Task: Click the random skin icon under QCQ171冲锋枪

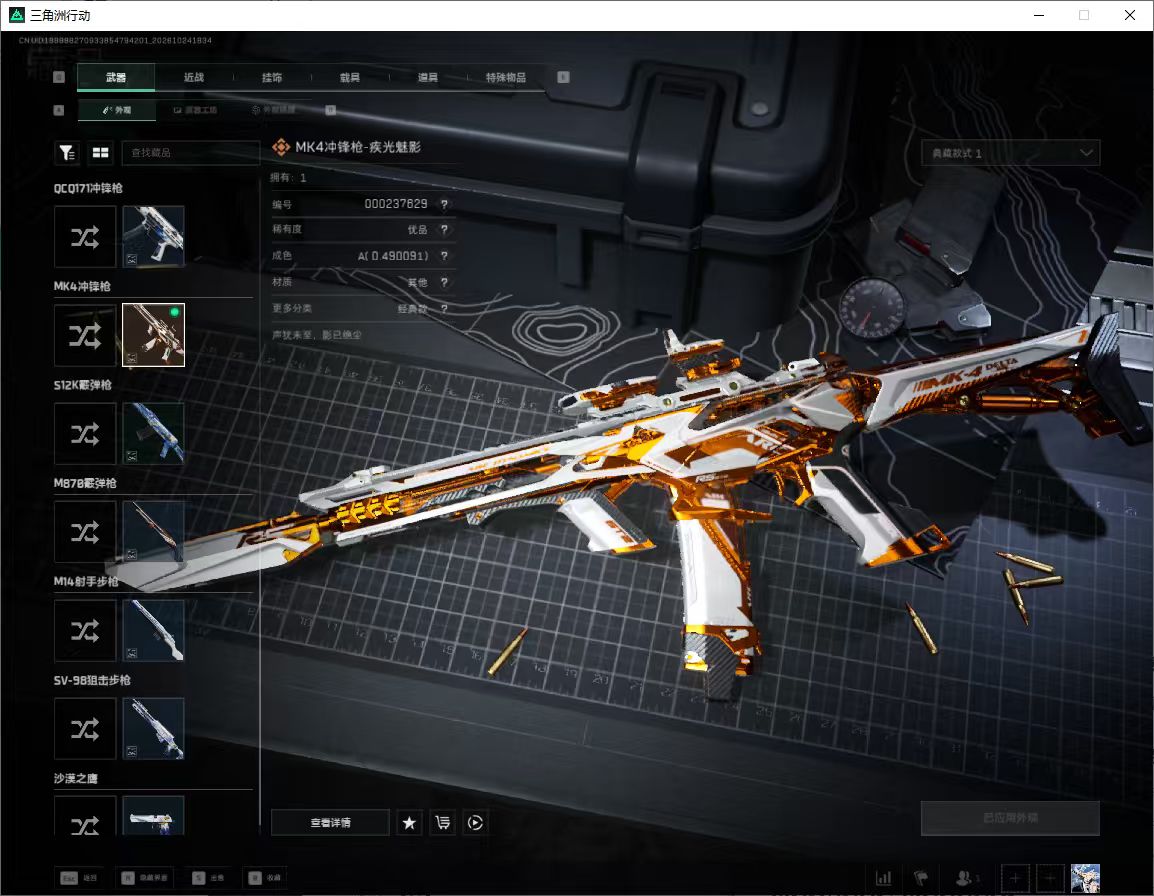Action: click(x=85, y=236)
